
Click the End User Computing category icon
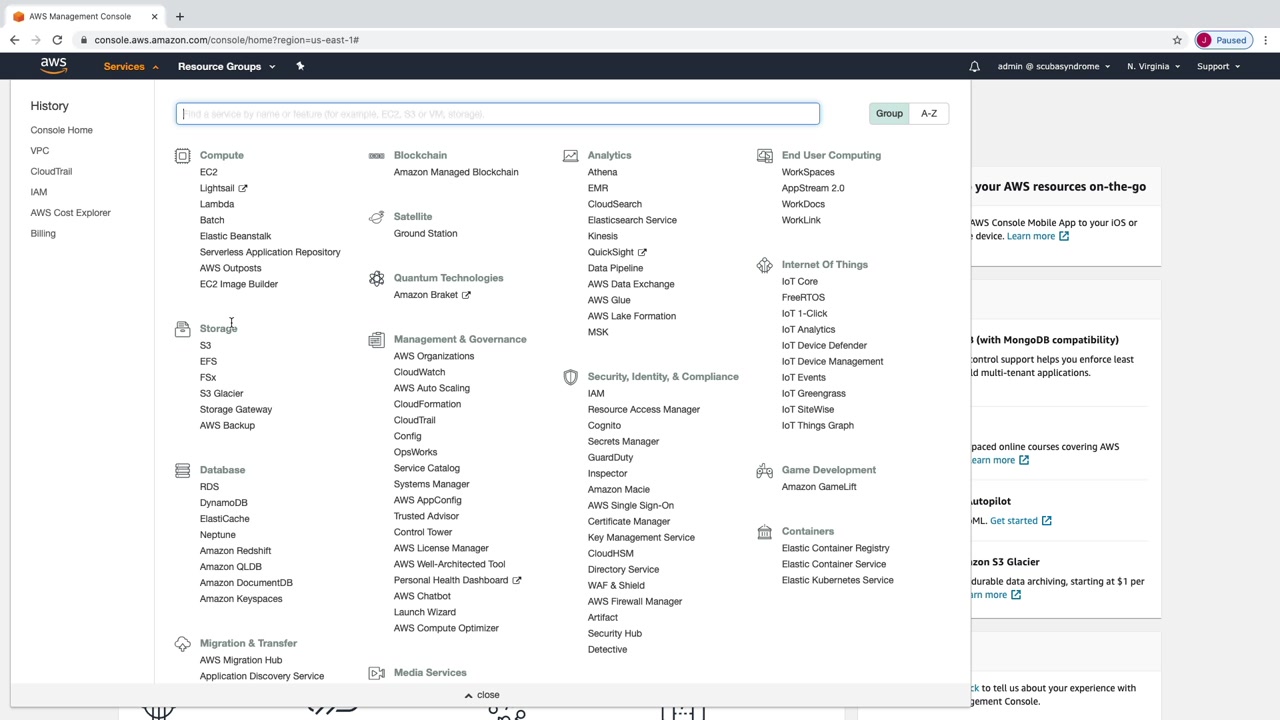[x=764, y=155]
